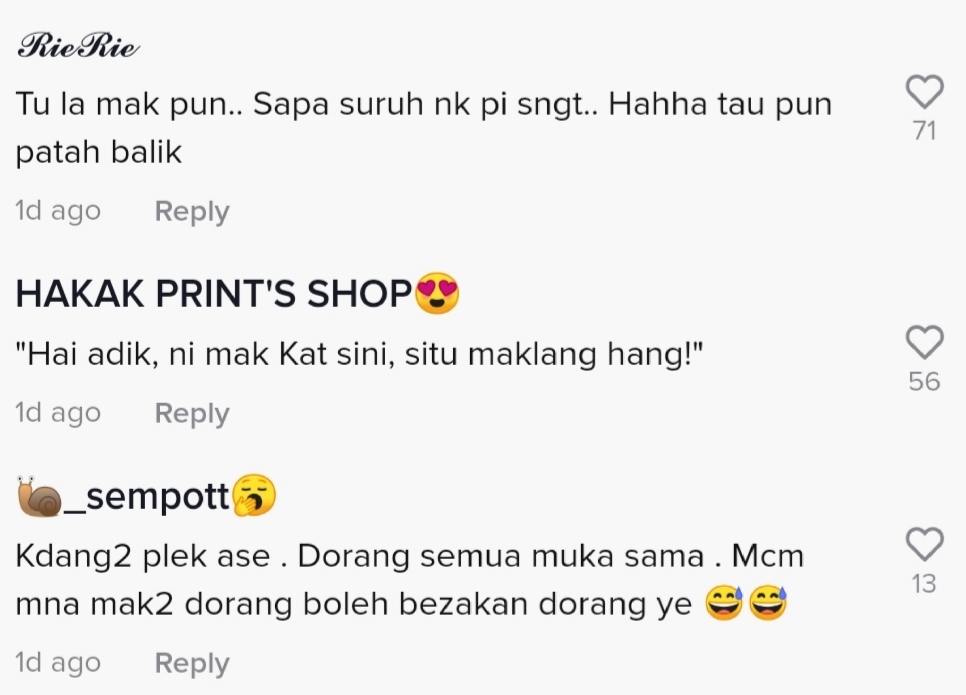Select comment text 'Kdang2 plek ase'
The width and height of the screenshot is (966, 695).
(x=143, y=556)
